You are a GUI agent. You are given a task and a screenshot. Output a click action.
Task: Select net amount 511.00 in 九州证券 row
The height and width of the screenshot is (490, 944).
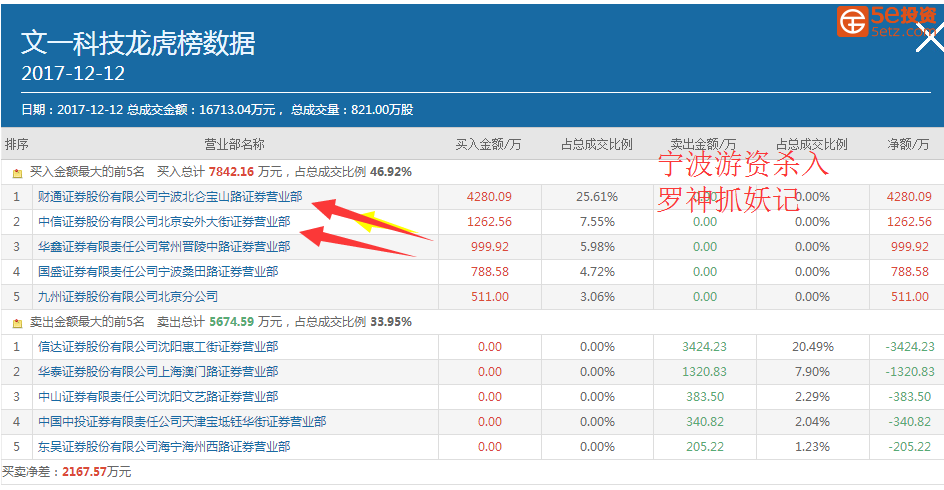click(x=910, y=297)
